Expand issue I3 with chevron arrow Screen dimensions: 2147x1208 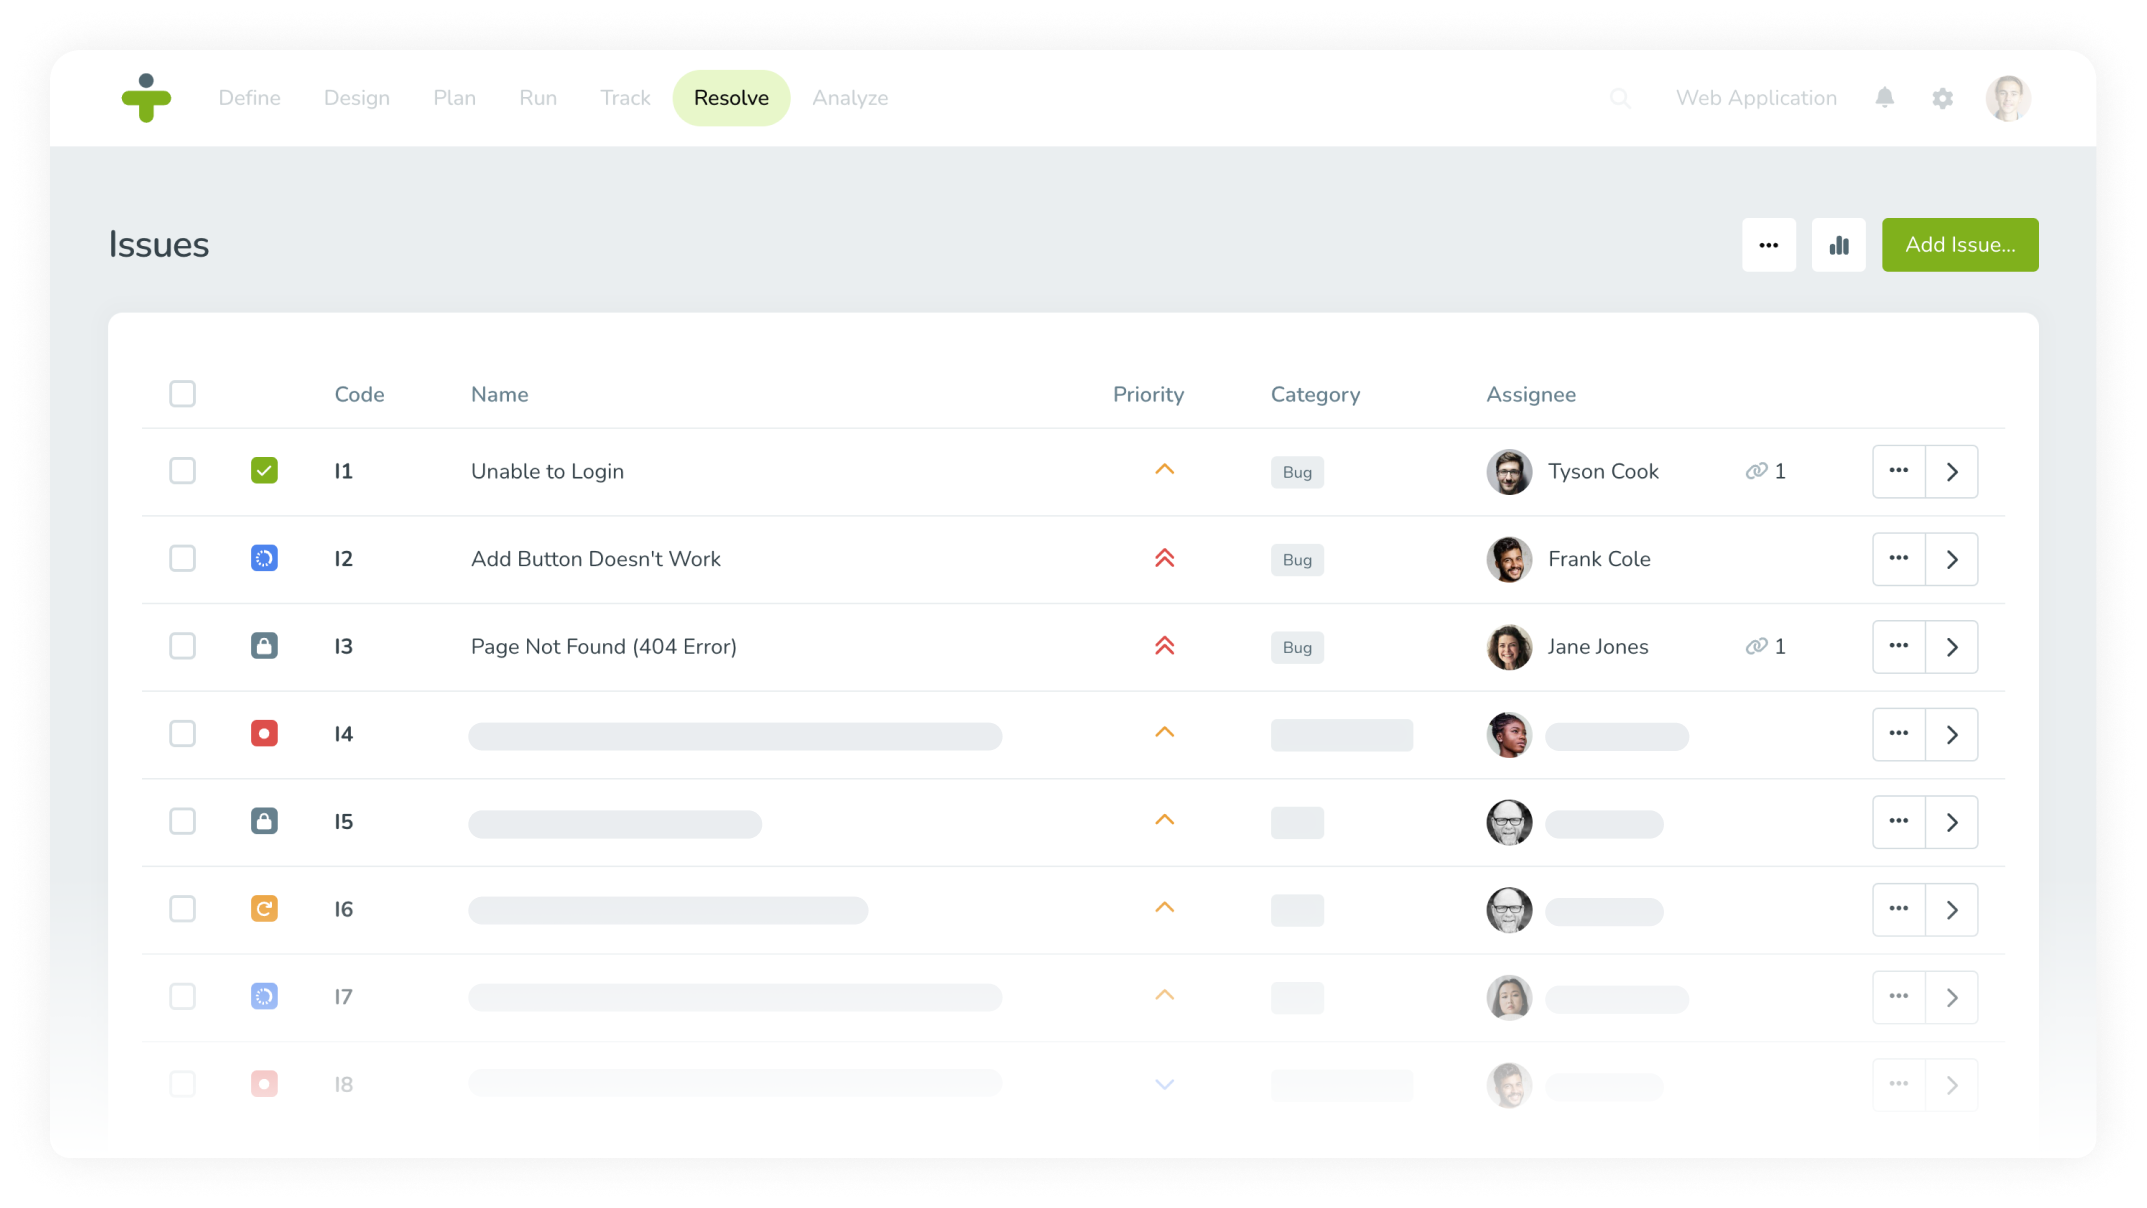coord(1952,646)
